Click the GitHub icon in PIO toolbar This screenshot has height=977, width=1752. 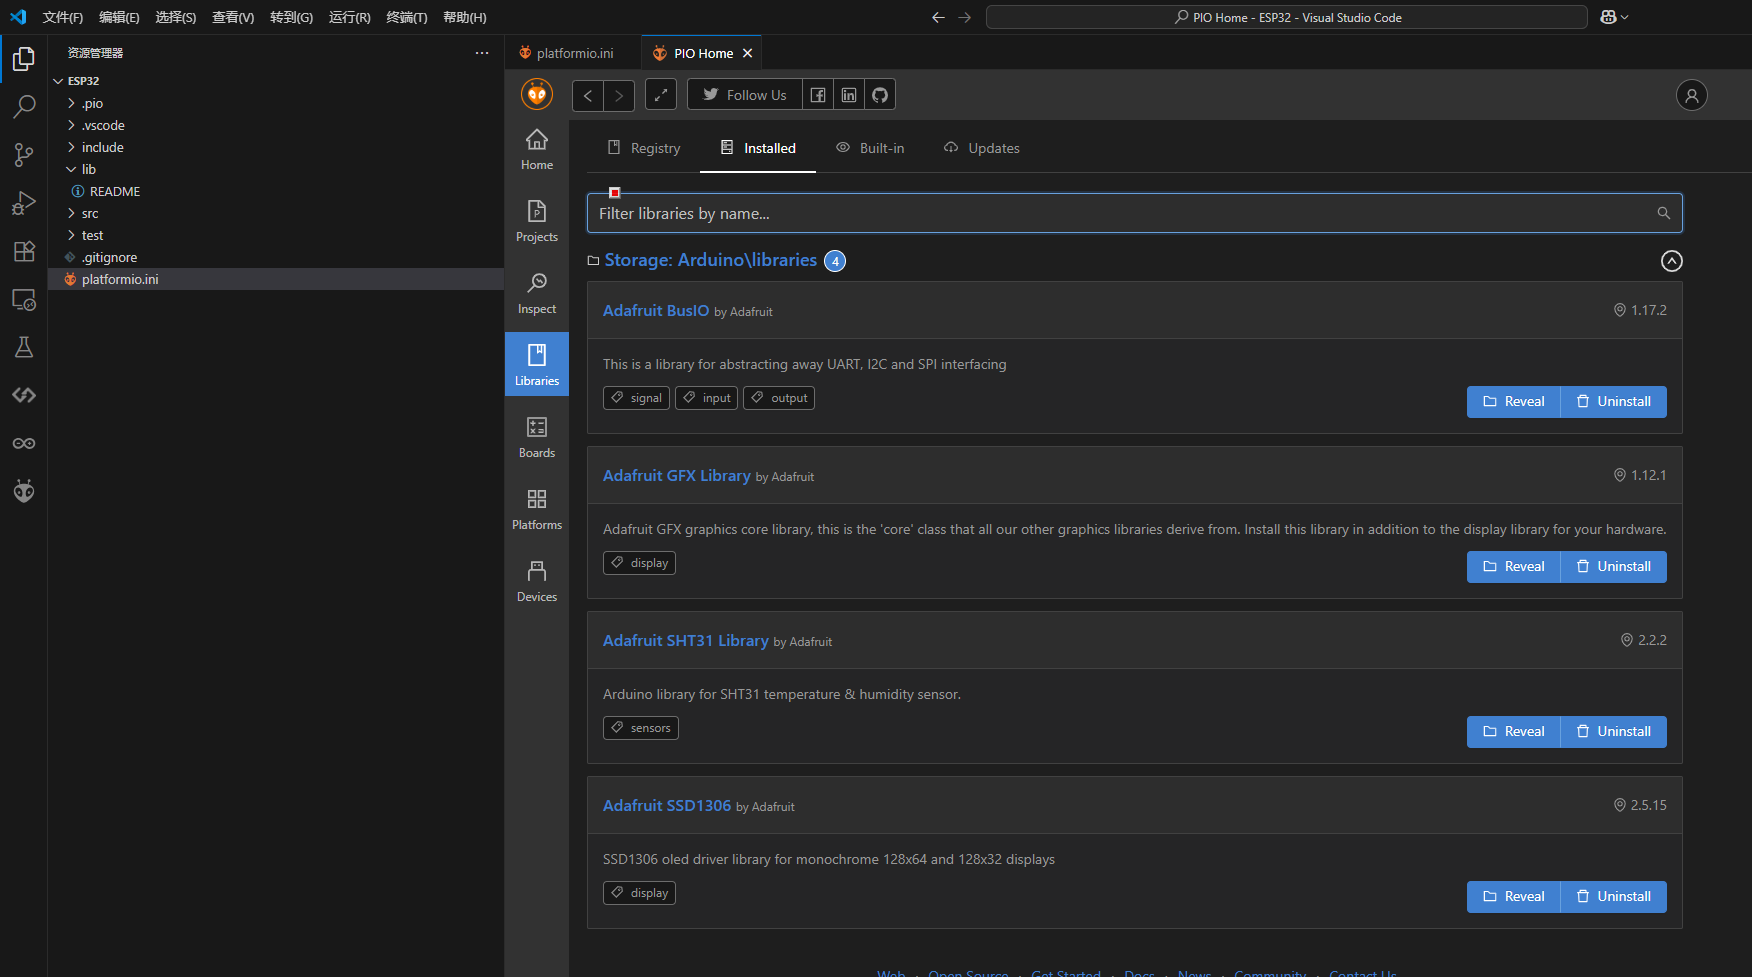880,95
